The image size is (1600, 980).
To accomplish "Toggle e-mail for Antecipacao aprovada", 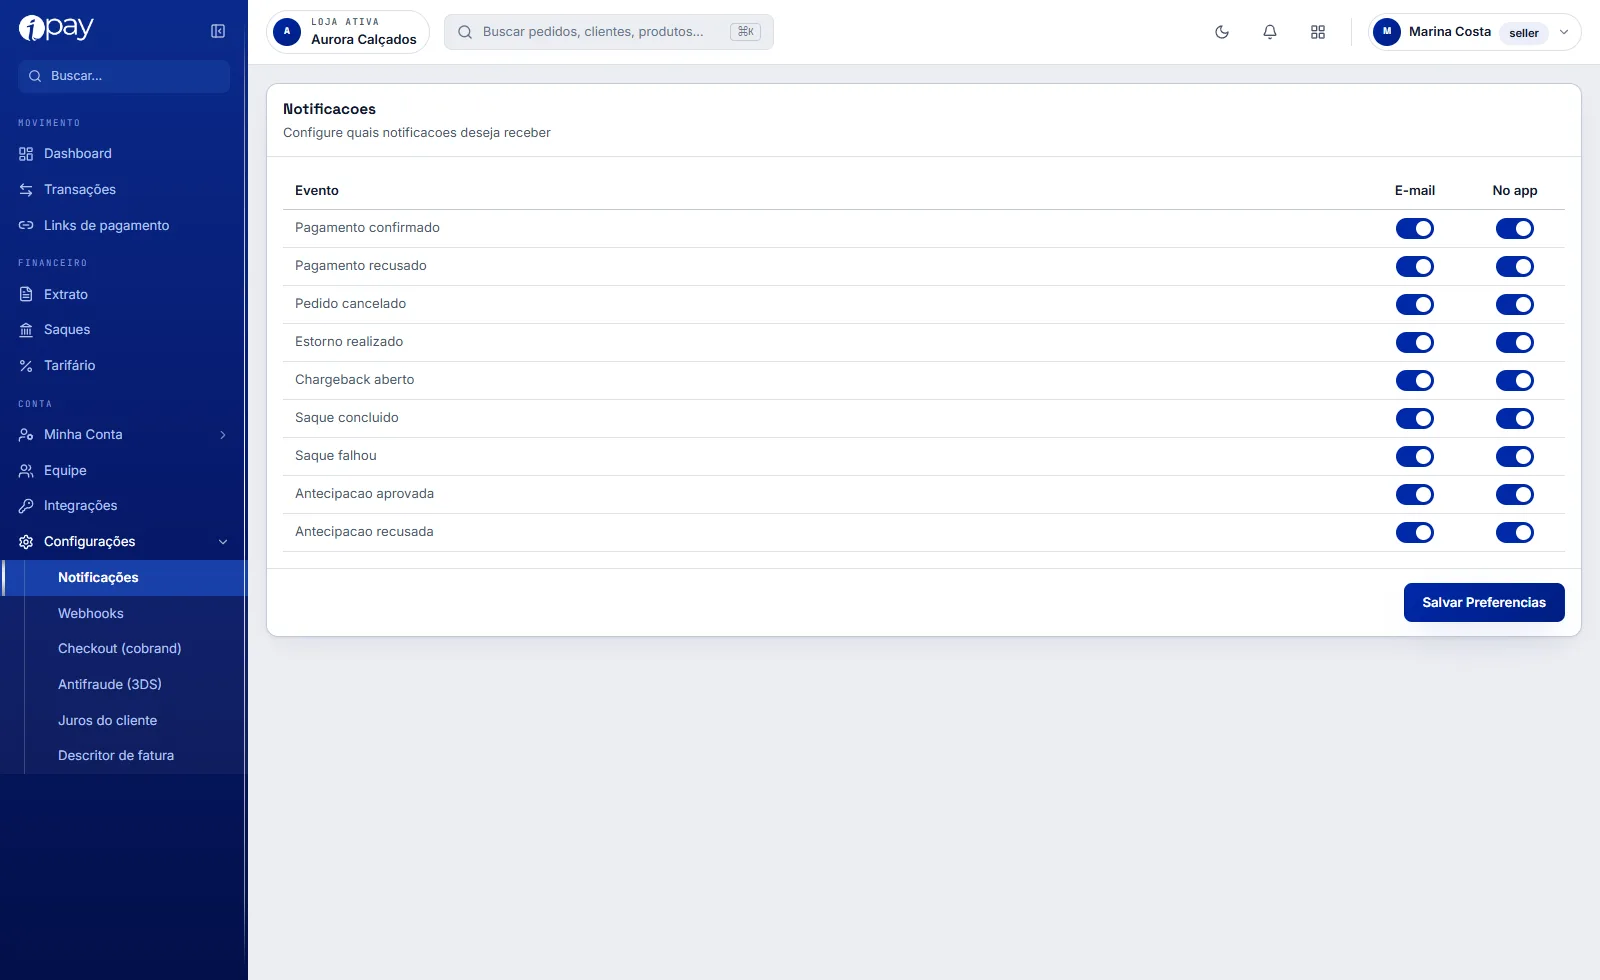I will (1415, 495).
